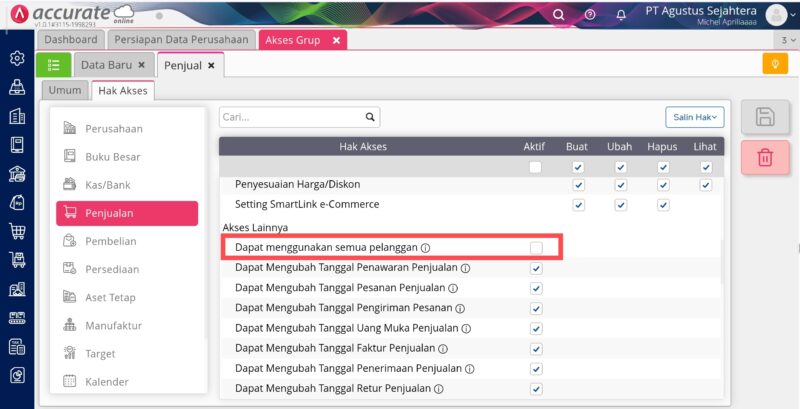Viewport: 800px width, 409px height.
Task: Toggle Buat checkbox for Penyesuaian Harga/Diskon
Action: coord(578,185)
